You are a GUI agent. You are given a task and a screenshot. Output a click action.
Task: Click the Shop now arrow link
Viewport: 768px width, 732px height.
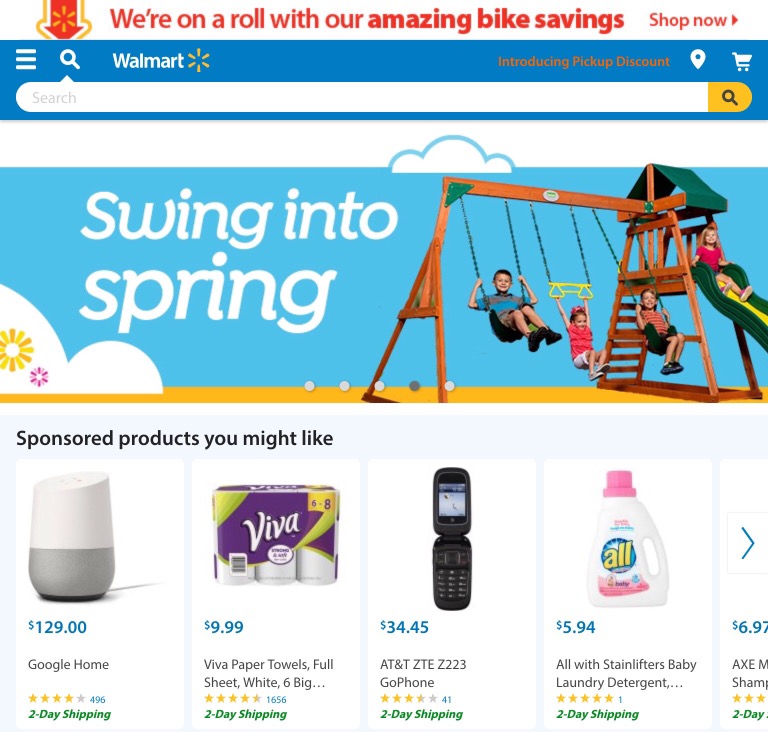click(693, 20)
